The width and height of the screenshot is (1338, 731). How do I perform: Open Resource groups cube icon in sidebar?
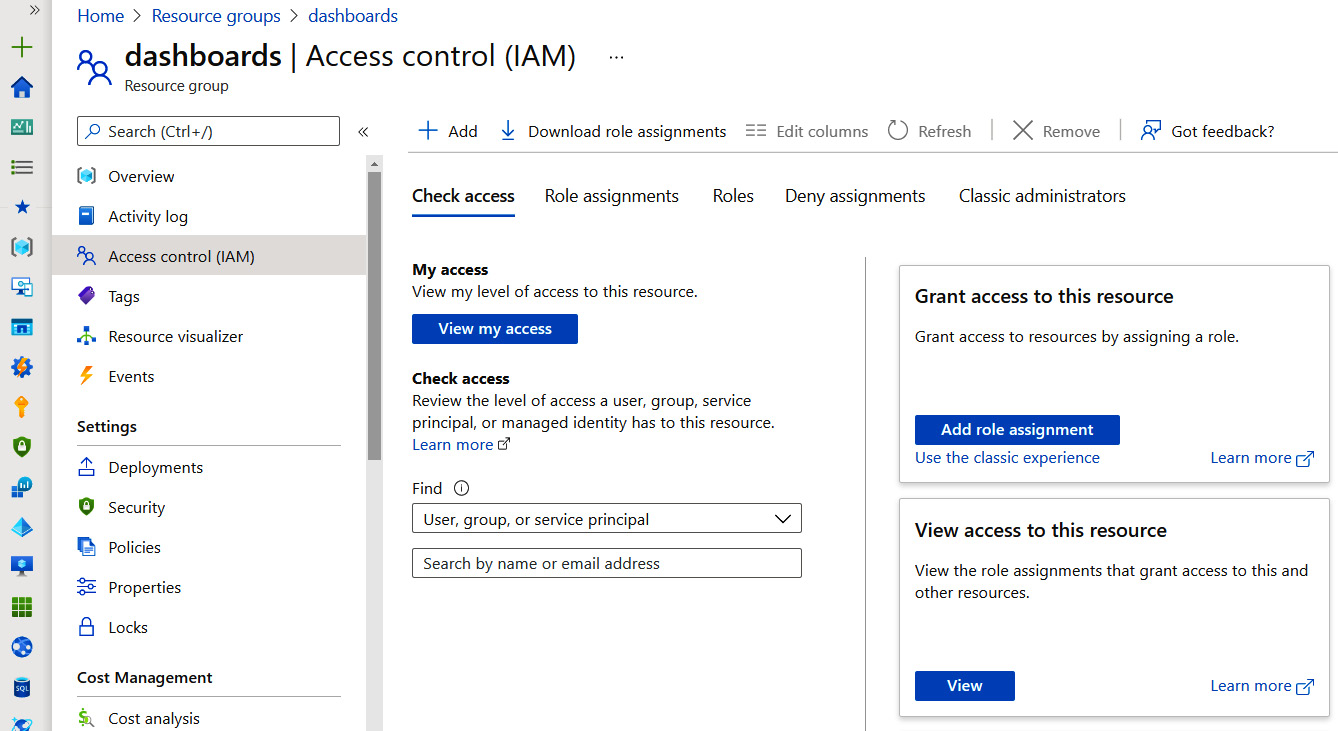(22, 247)
